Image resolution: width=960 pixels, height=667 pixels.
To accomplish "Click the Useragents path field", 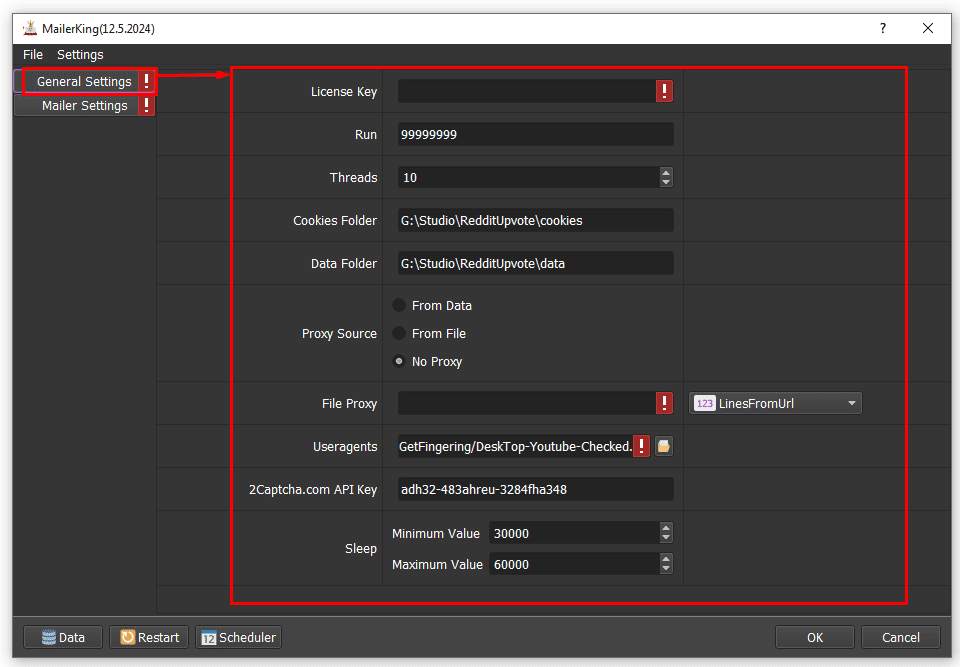I will [x=516, y=446].
